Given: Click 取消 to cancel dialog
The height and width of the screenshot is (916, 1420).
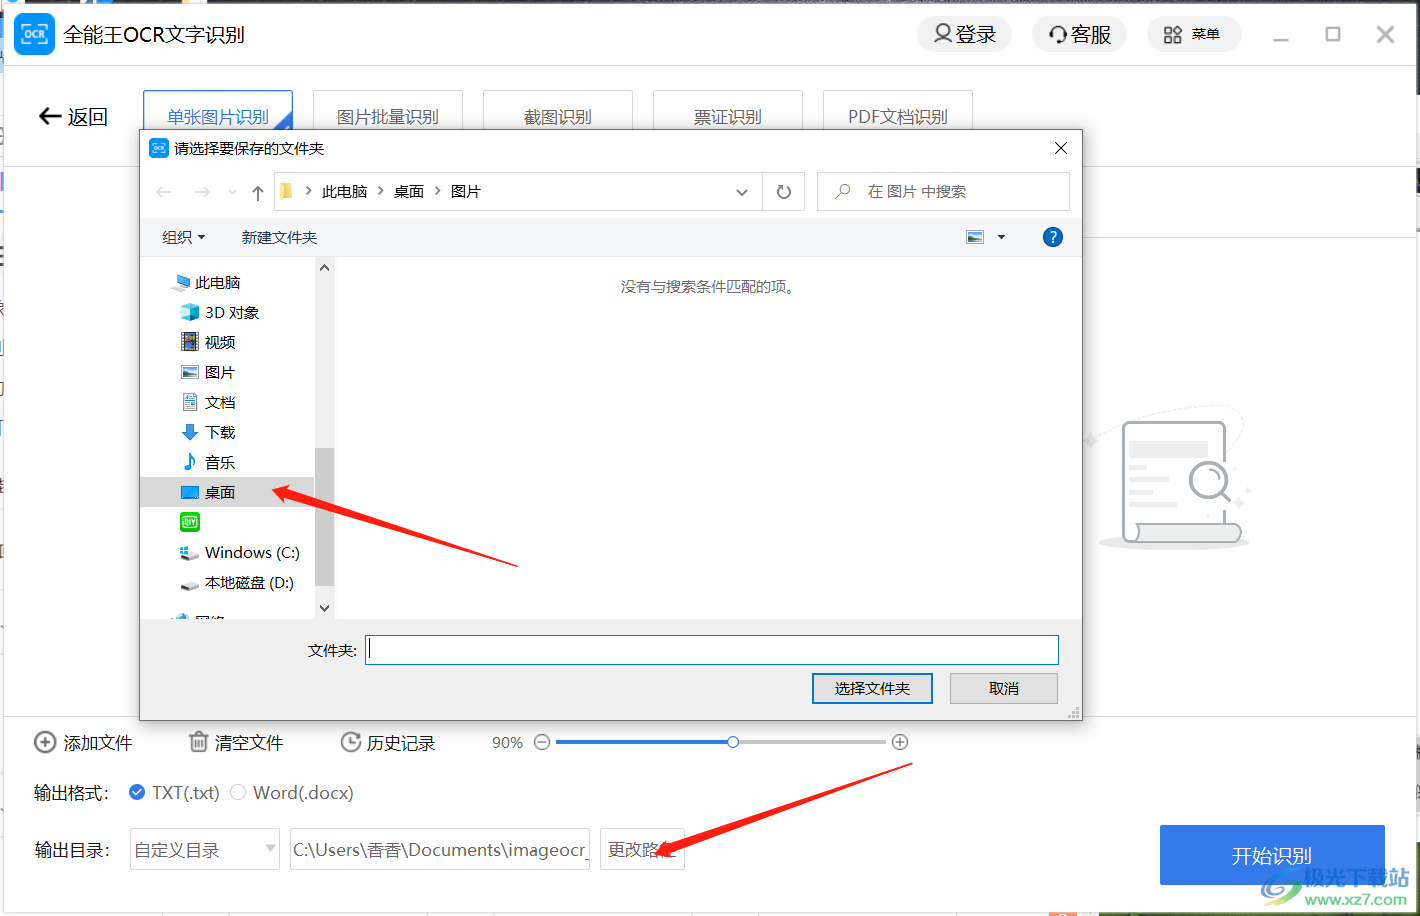Looking at the screenshot, I should click(1003, 688).
